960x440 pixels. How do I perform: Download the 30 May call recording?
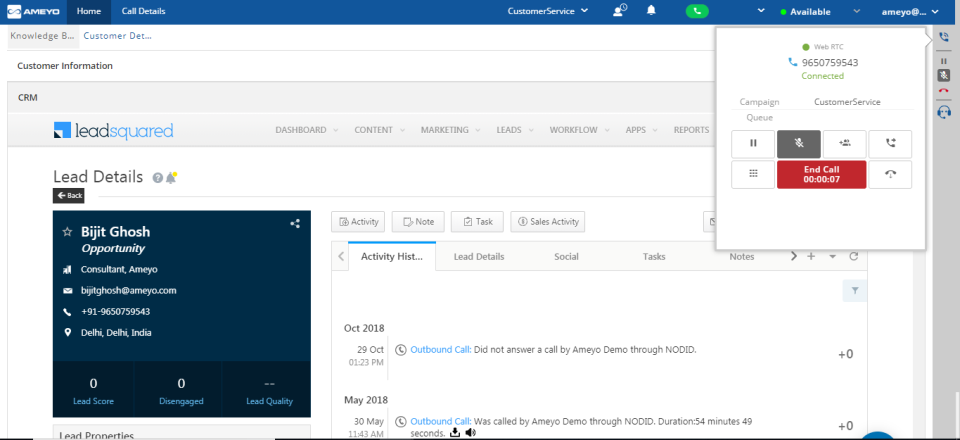coord(455,433)
